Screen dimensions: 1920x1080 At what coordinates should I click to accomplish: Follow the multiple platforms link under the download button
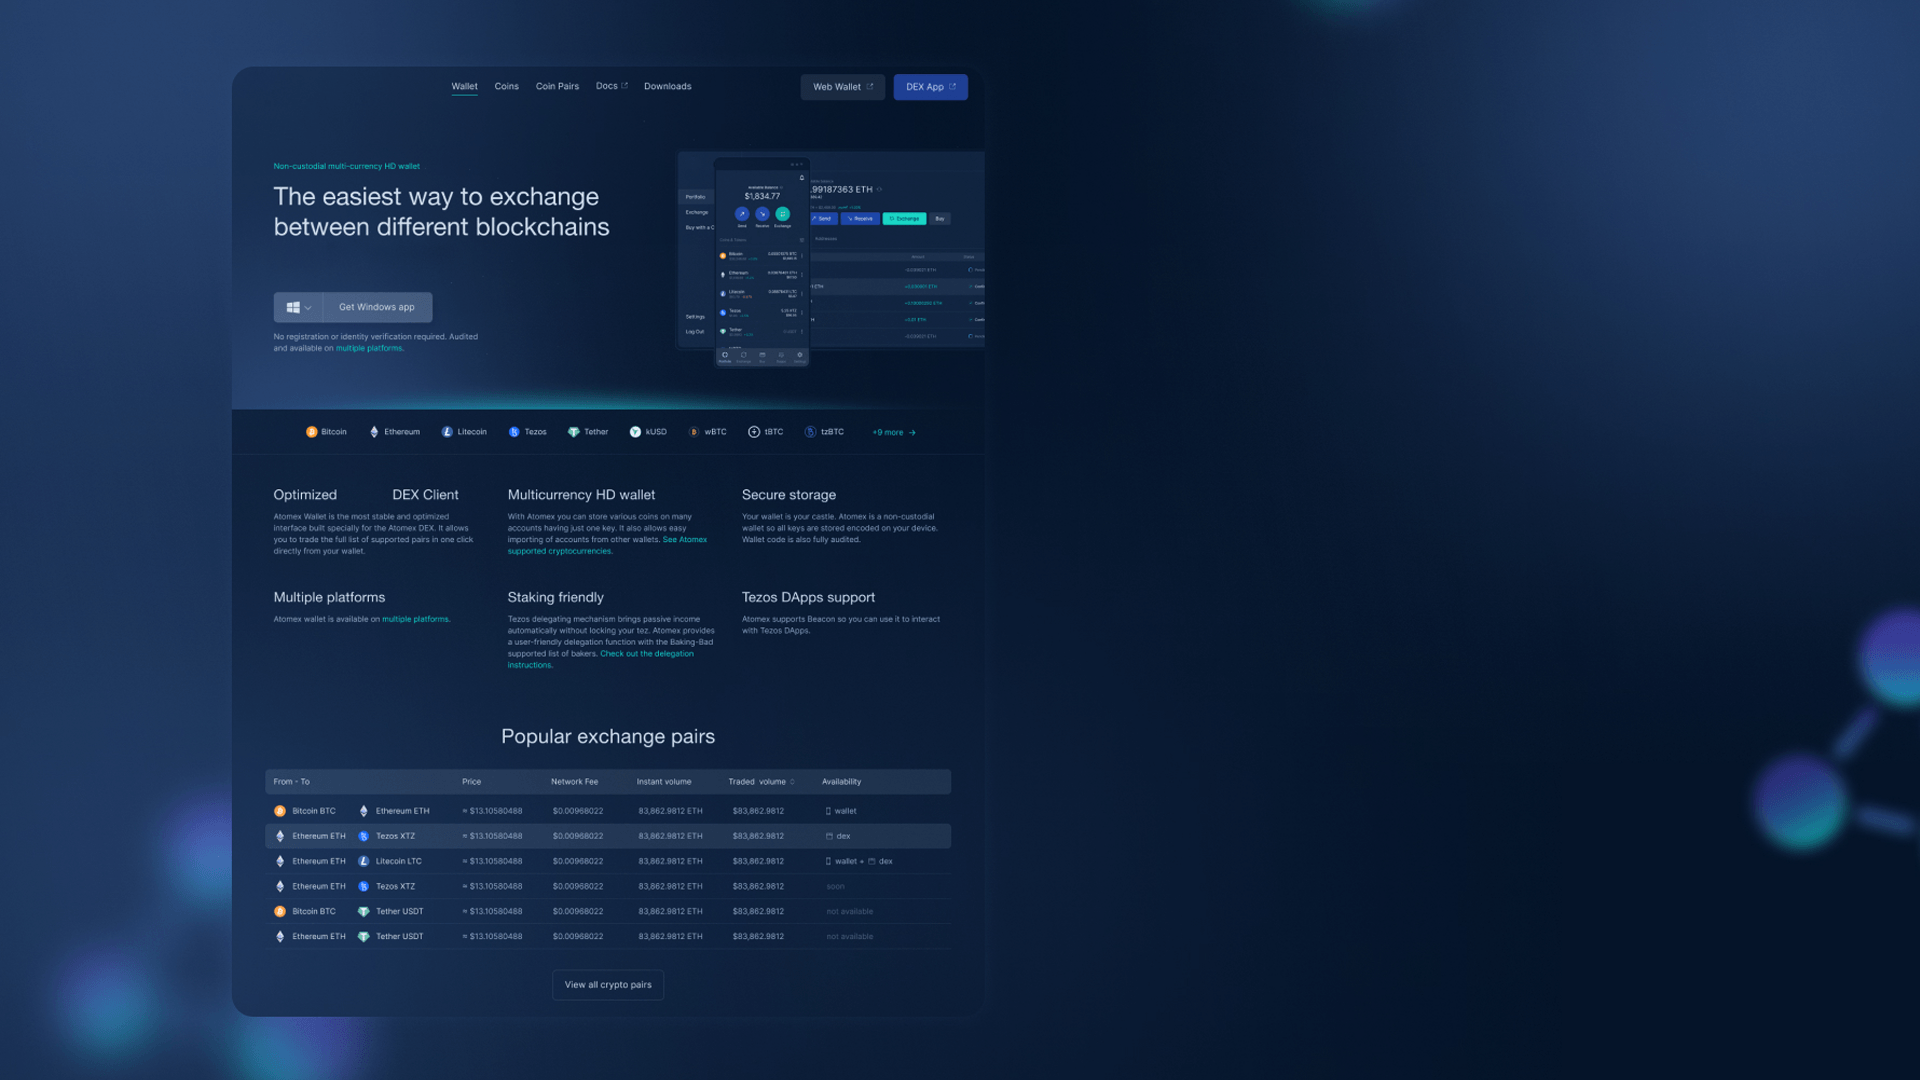click(x=369, y=349)
